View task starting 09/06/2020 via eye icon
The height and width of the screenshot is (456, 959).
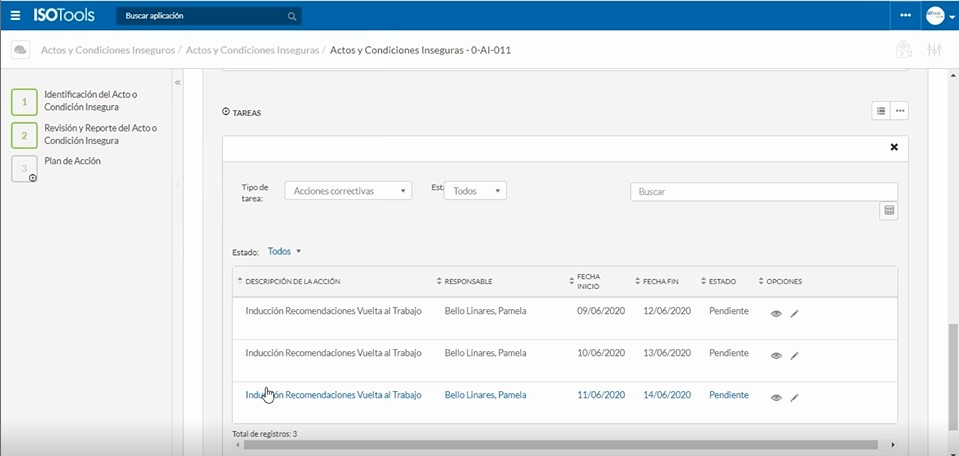[x=776, y=313]
